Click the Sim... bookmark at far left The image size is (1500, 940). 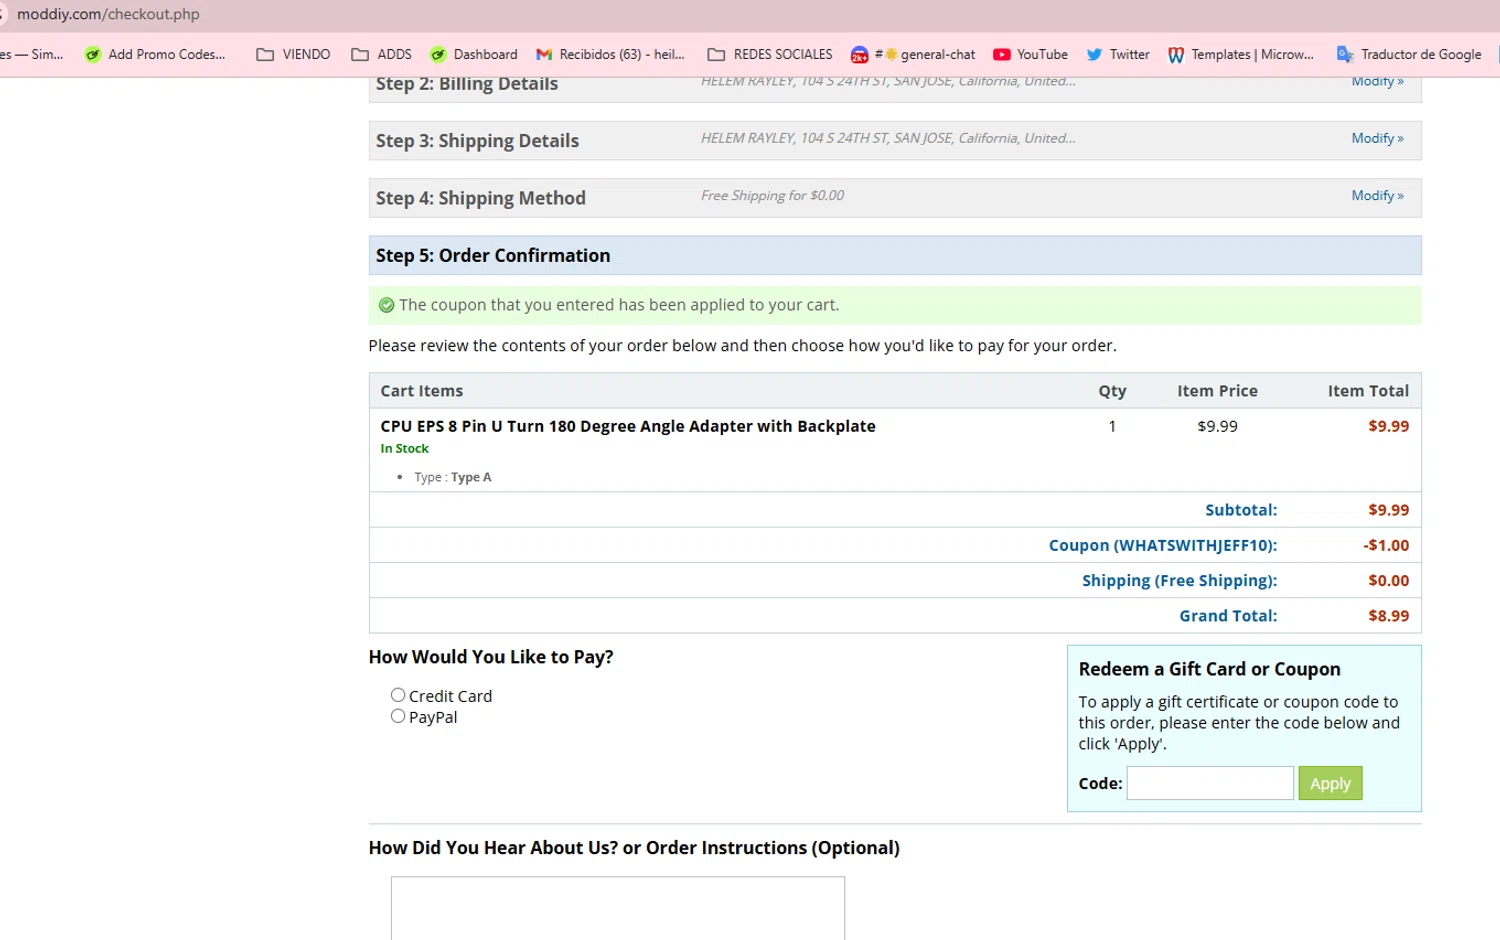point(32,54)
